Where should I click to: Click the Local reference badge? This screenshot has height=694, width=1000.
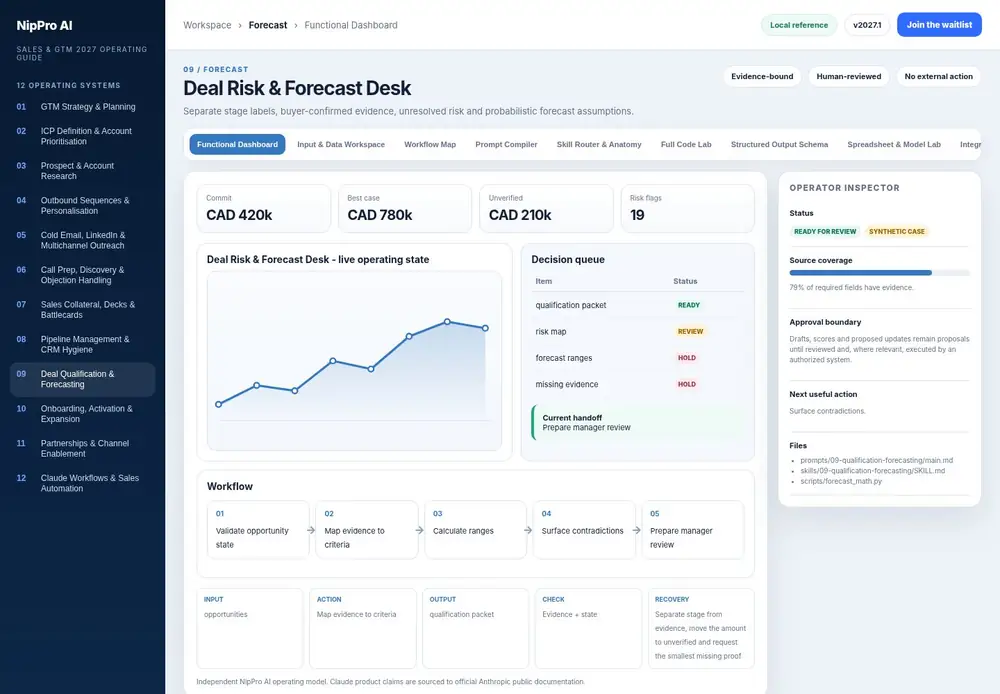pos(798,25)
